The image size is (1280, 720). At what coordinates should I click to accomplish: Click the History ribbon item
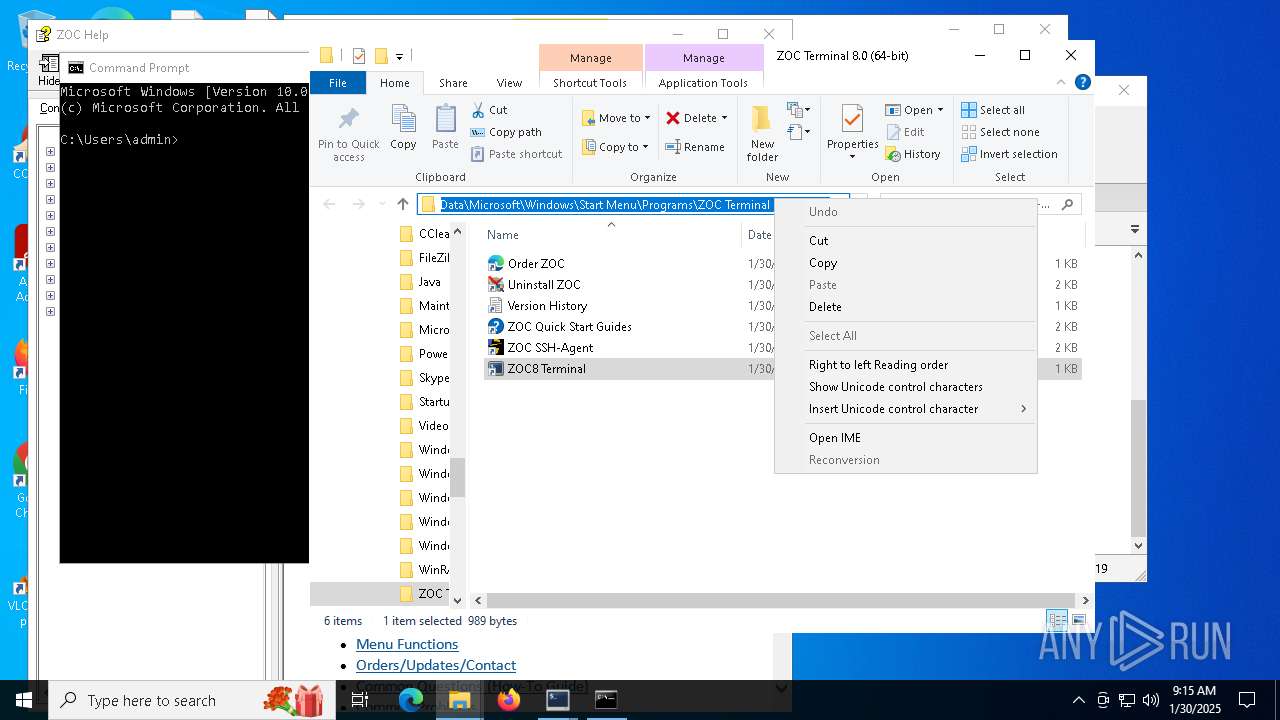pyautogui.click(x=913, y=154)
